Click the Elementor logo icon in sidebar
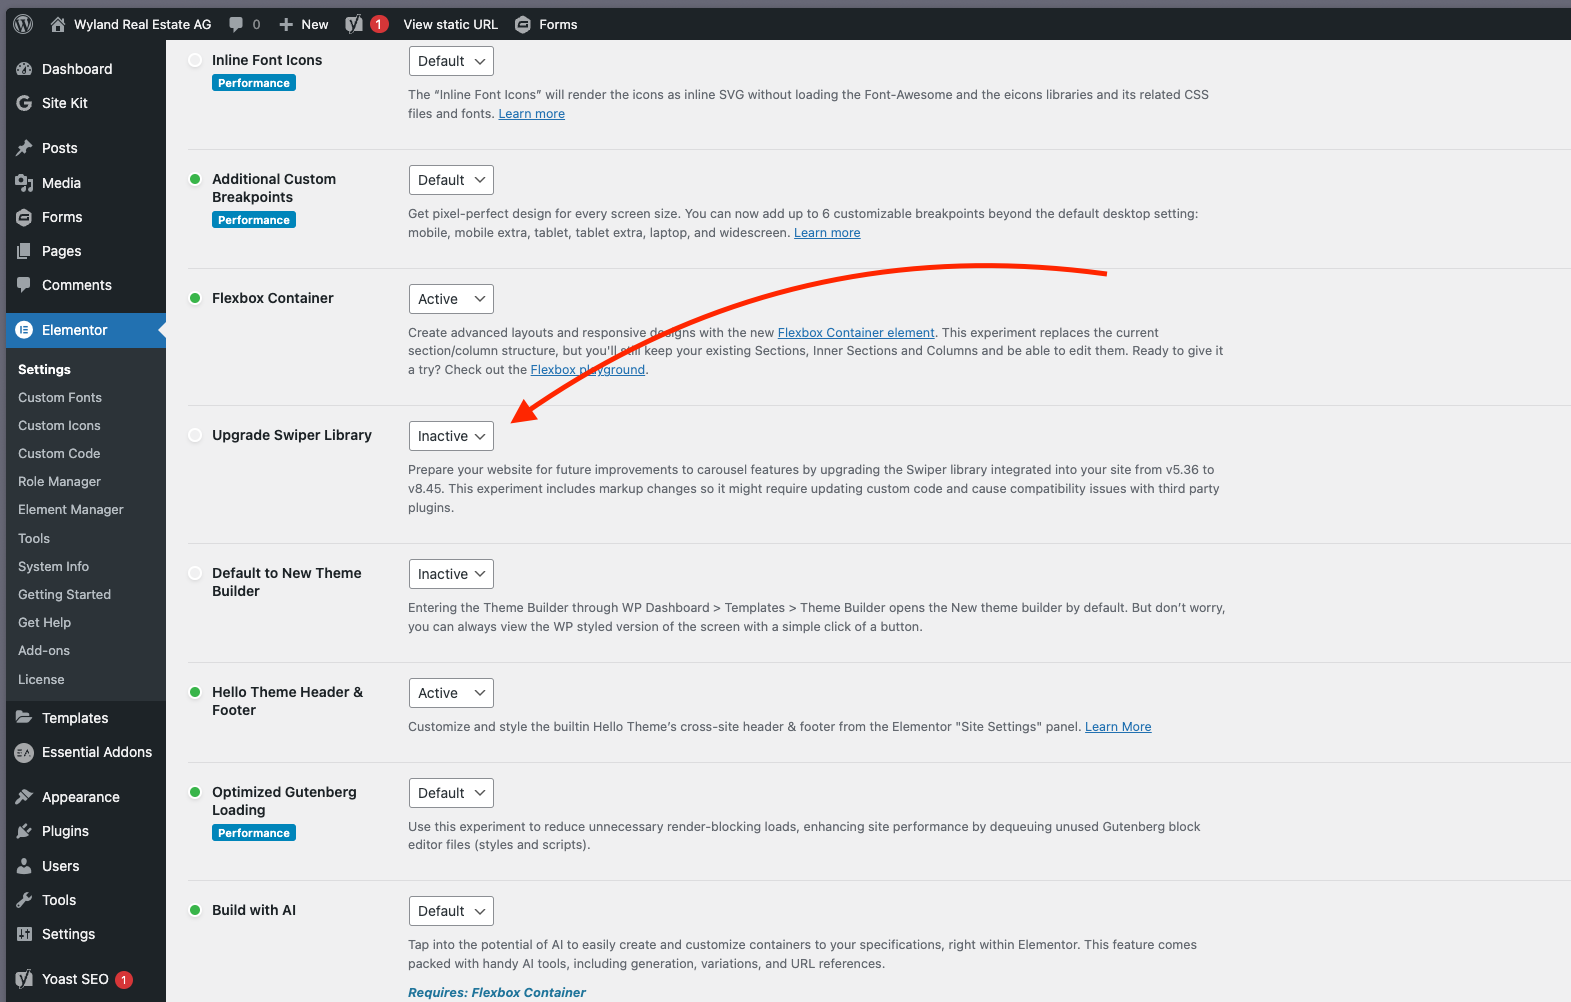Screen dimensions: 1571x1002 [x=25, y=330]
